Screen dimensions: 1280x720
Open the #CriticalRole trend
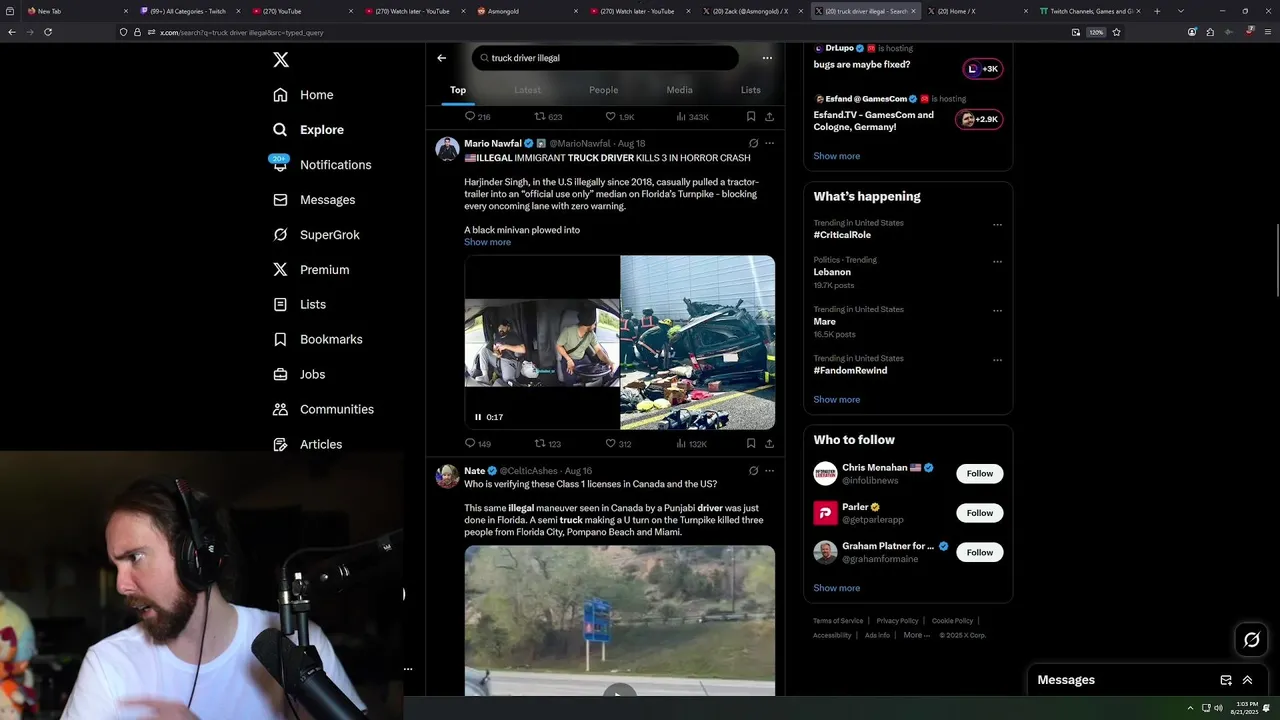click(842, 235)
